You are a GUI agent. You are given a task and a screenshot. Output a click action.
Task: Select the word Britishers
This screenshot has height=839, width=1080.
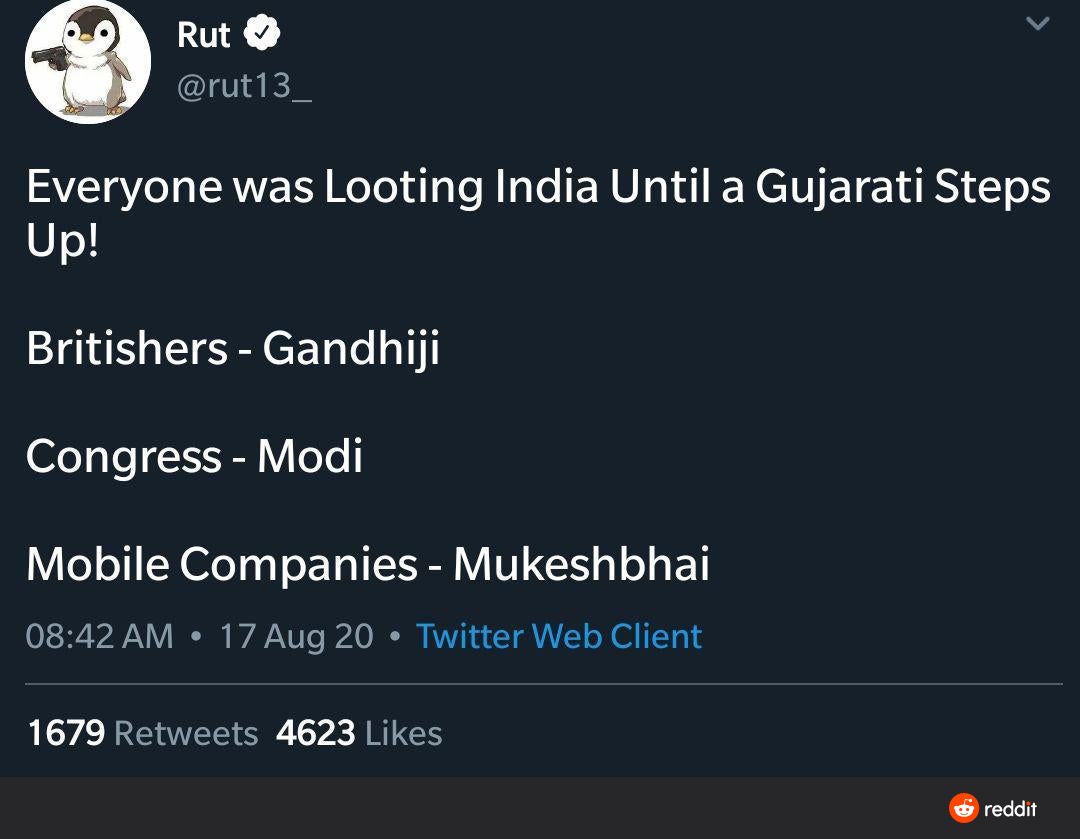pos(127,348)
